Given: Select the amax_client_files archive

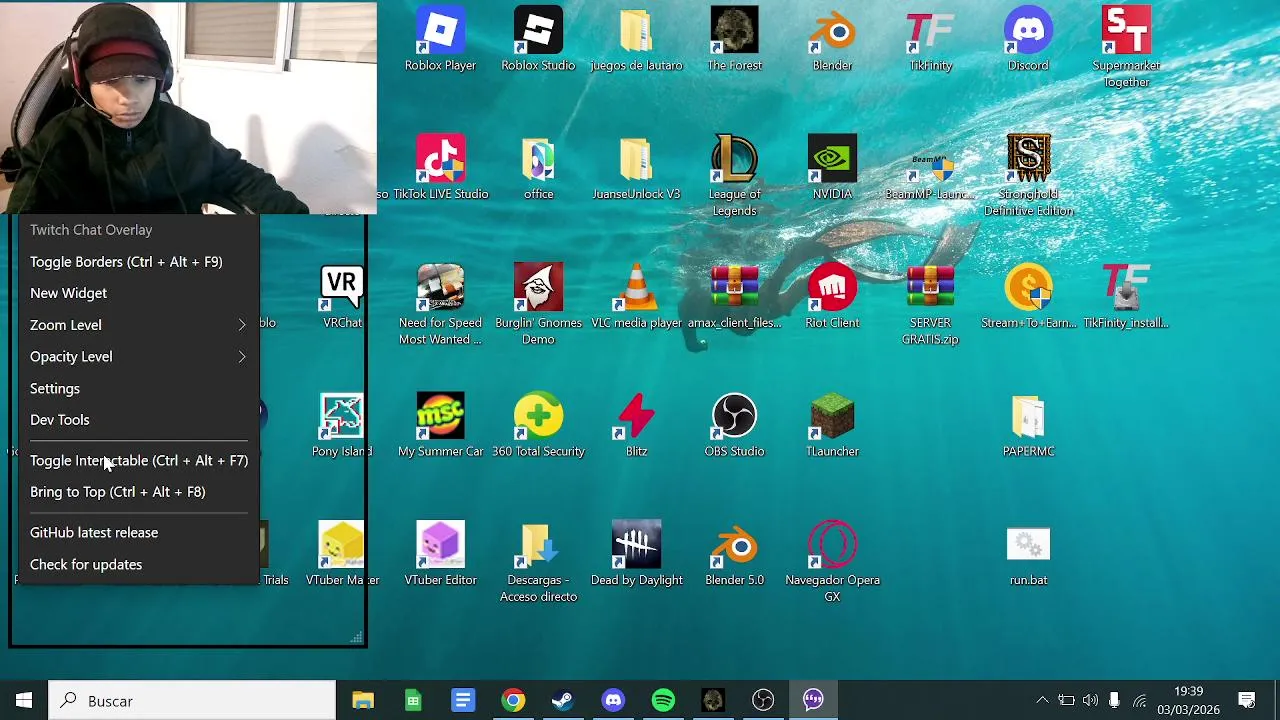Looking at the screenshot, I should point(734,297).
